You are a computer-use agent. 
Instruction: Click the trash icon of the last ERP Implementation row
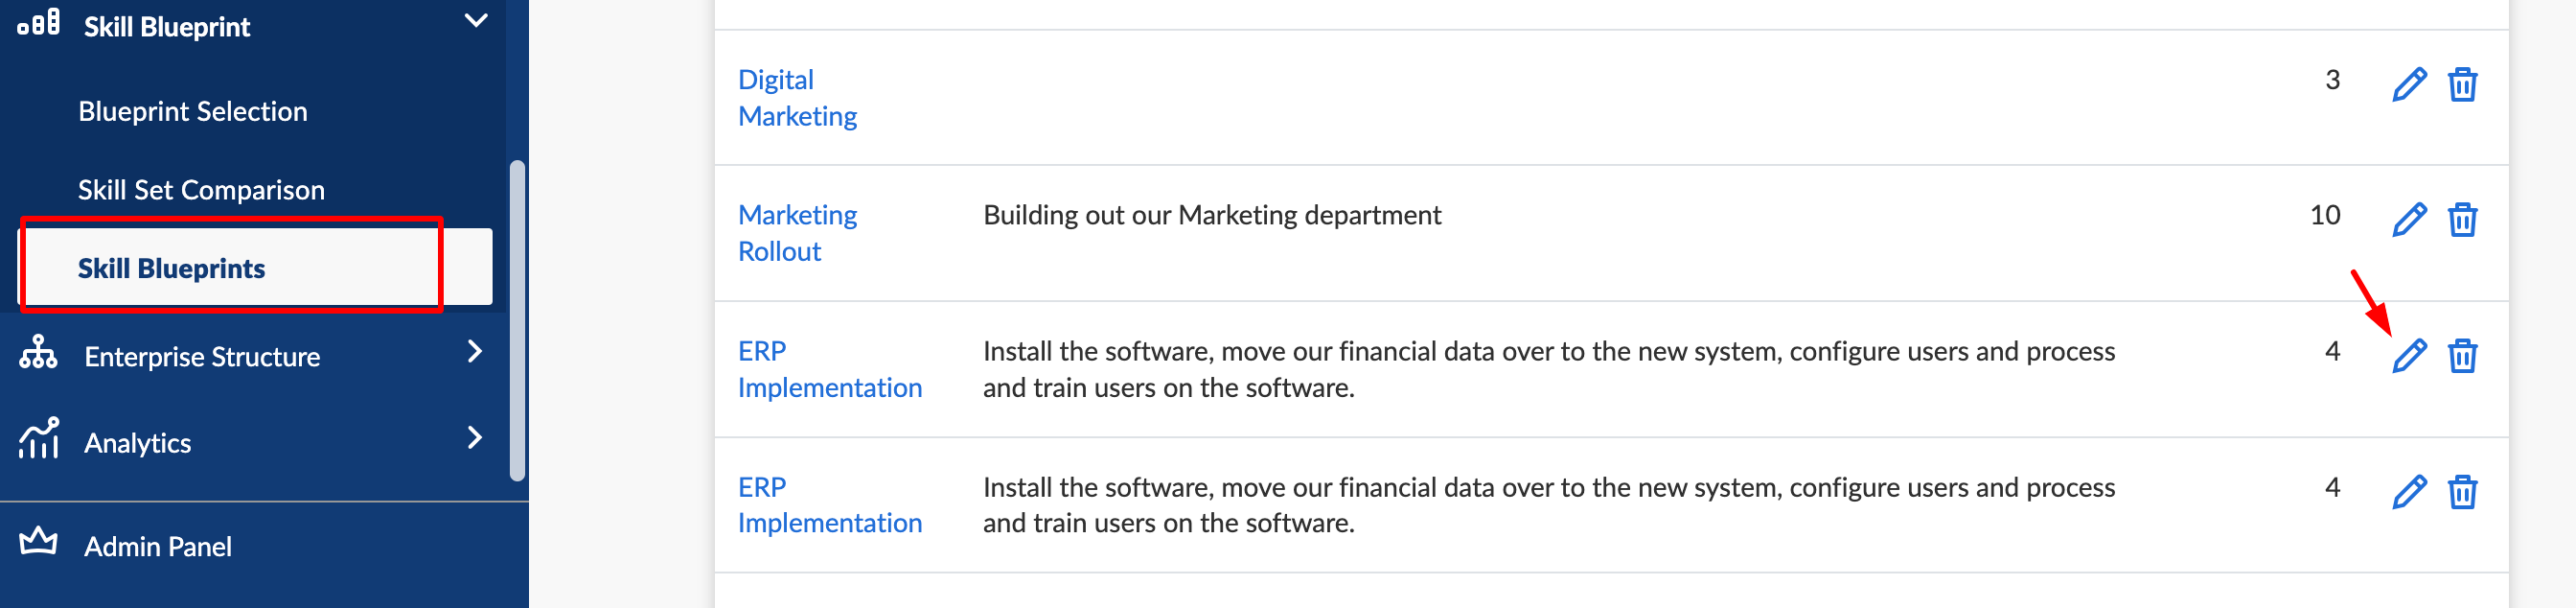pos(2462,491)
